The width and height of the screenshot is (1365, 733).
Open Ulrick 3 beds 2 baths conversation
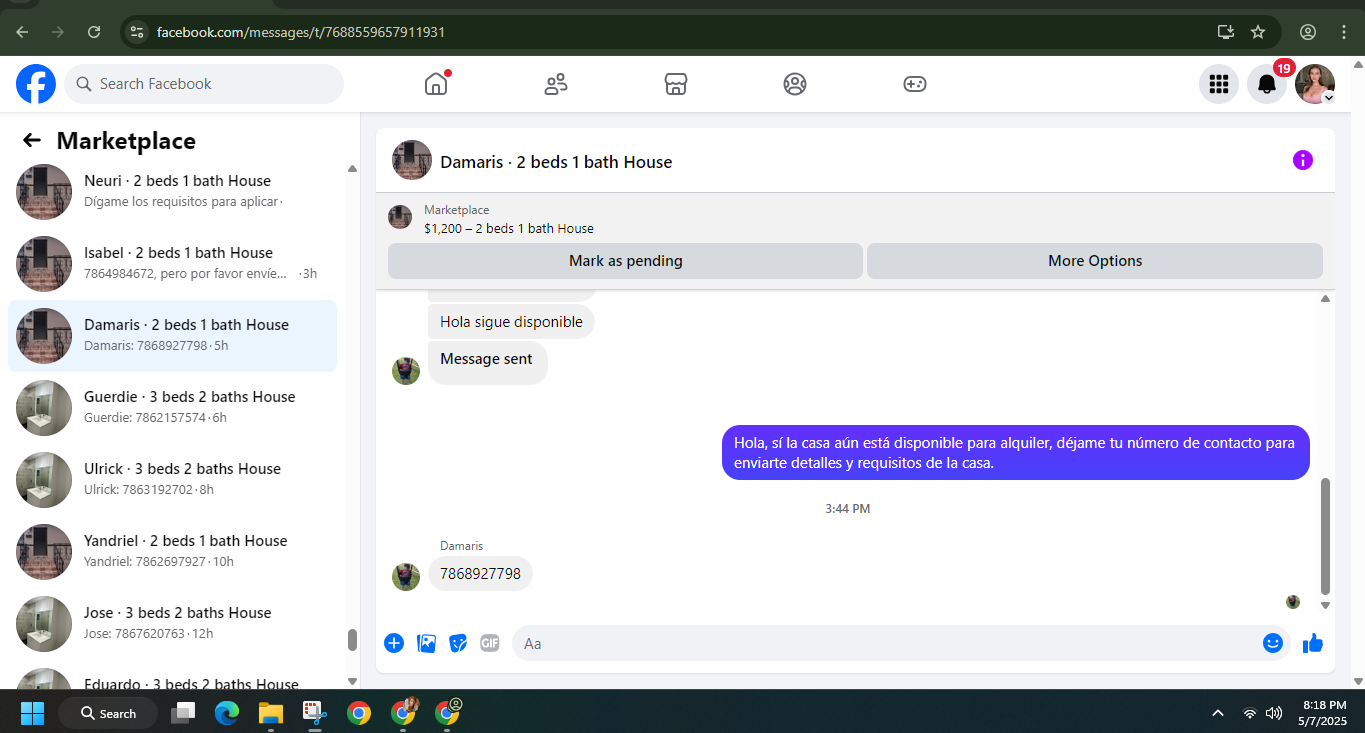tap(172, 479)
